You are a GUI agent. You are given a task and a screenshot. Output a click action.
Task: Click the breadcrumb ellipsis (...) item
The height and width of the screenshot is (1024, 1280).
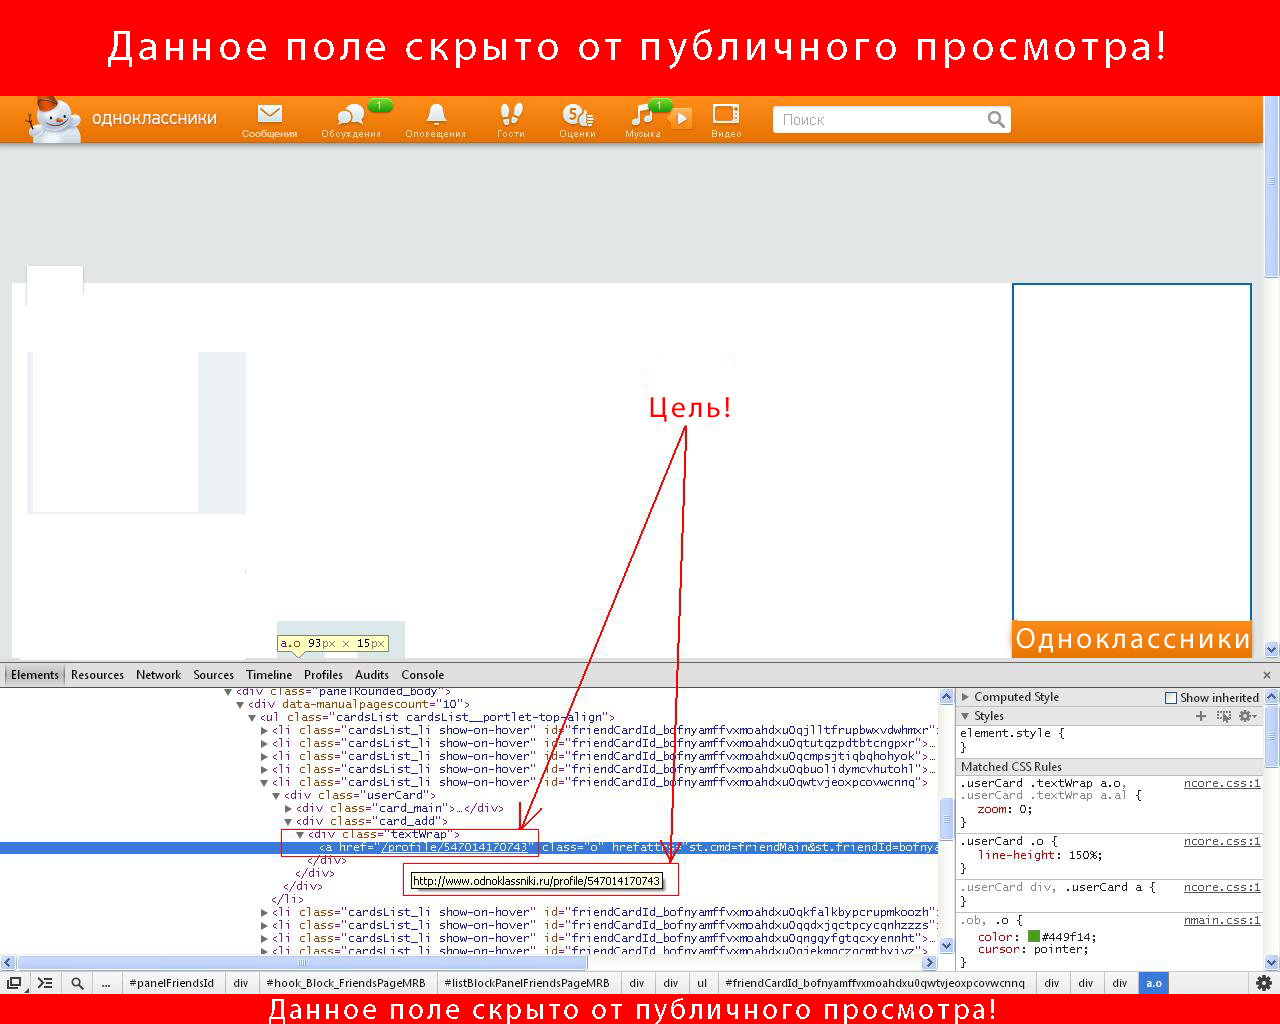click(x=105, y=983)
